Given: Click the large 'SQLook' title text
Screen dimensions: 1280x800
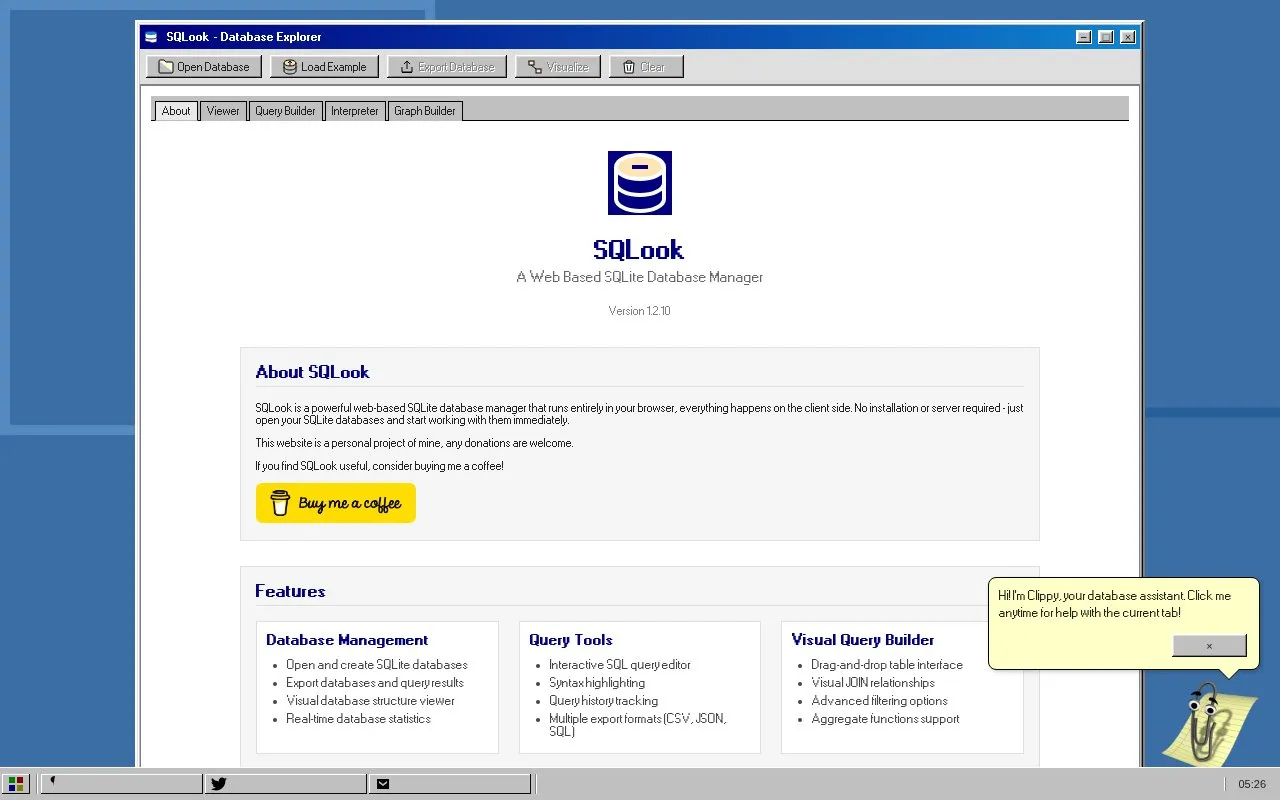Looking at the screenshot, I should point(638,249).
